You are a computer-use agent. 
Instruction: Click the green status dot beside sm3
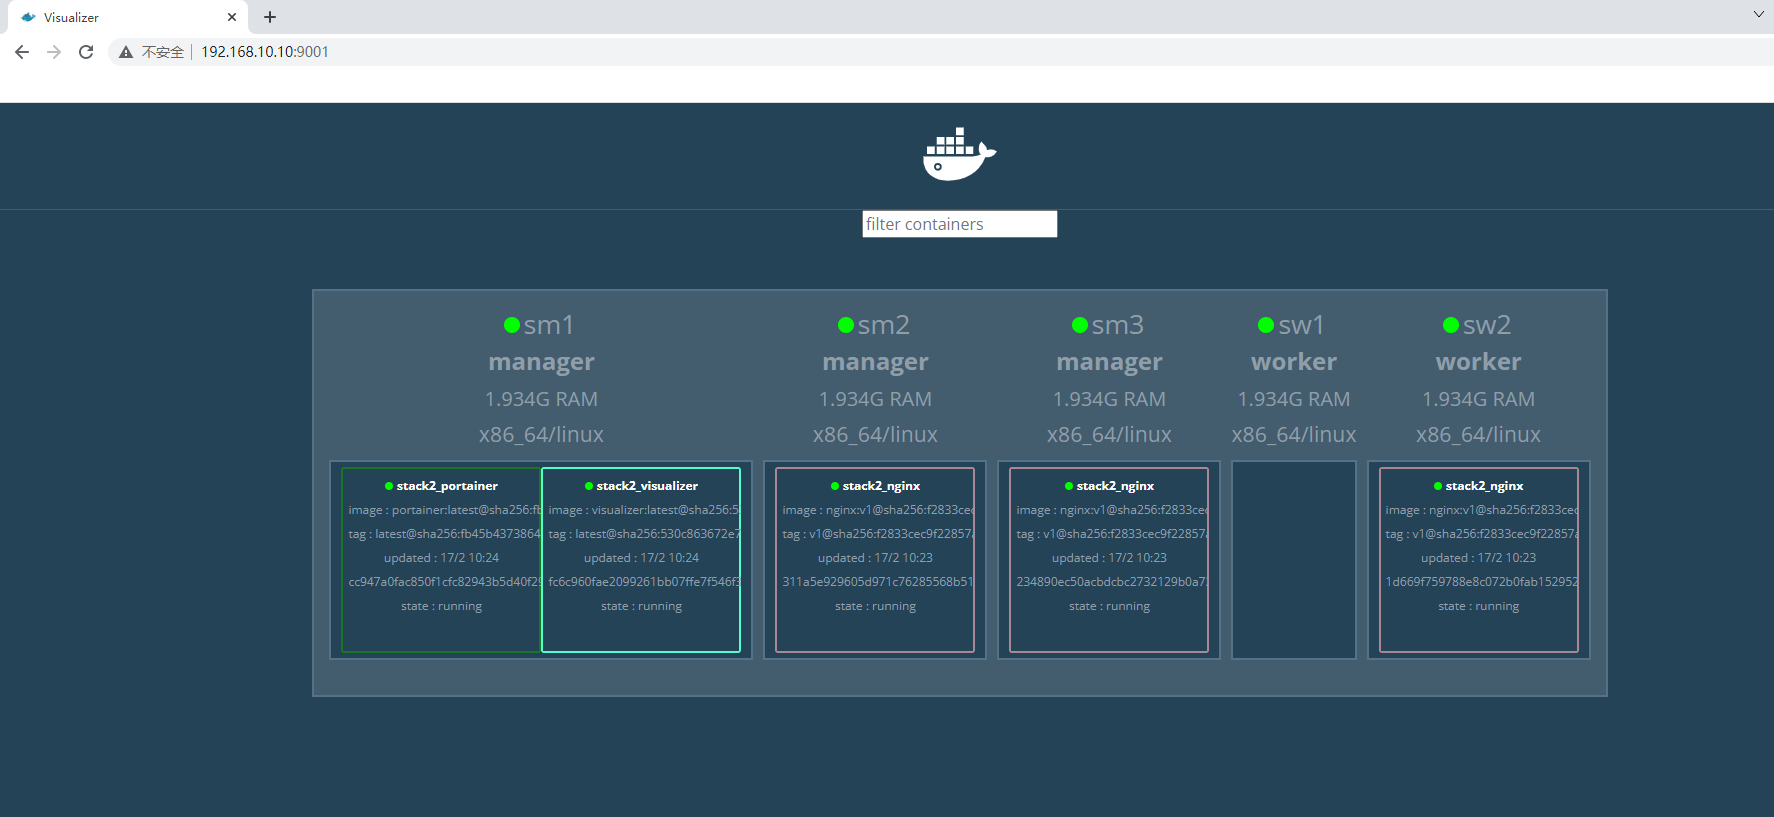point(1080,325)
